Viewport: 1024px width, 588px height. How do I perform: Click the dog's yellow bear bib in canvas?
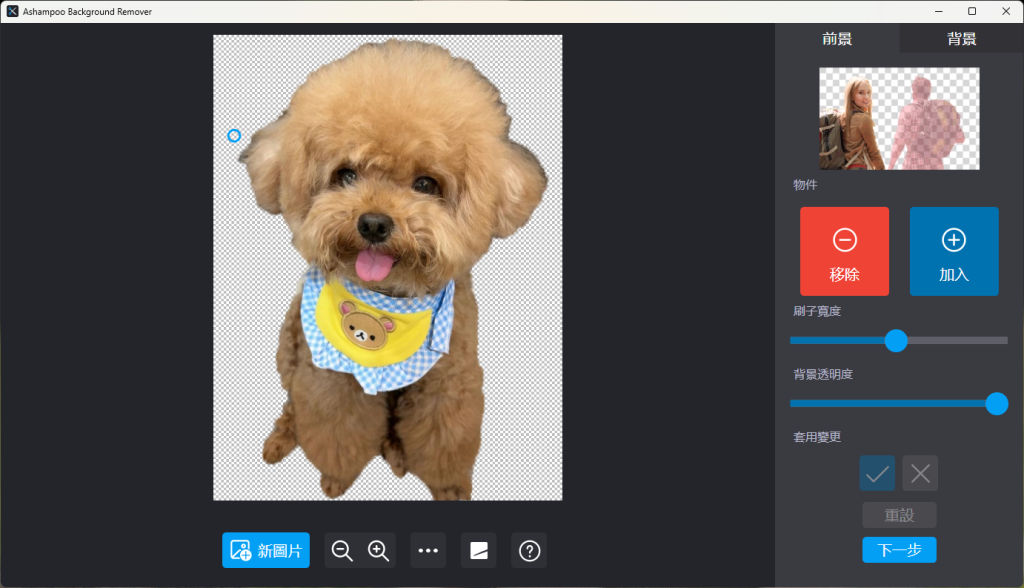click(x=370, y=325)
